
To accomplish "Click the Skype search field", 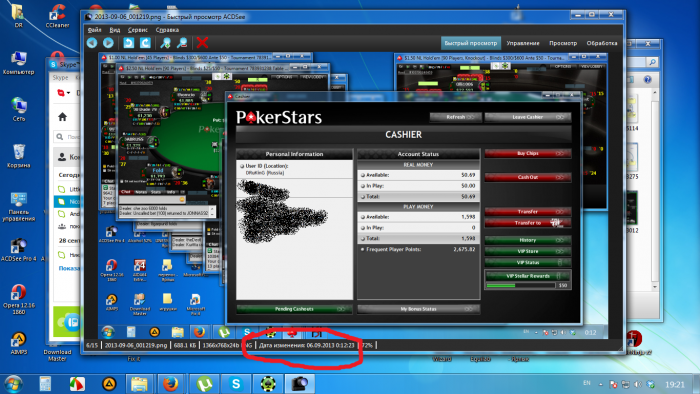I will [x=68, y=137].
